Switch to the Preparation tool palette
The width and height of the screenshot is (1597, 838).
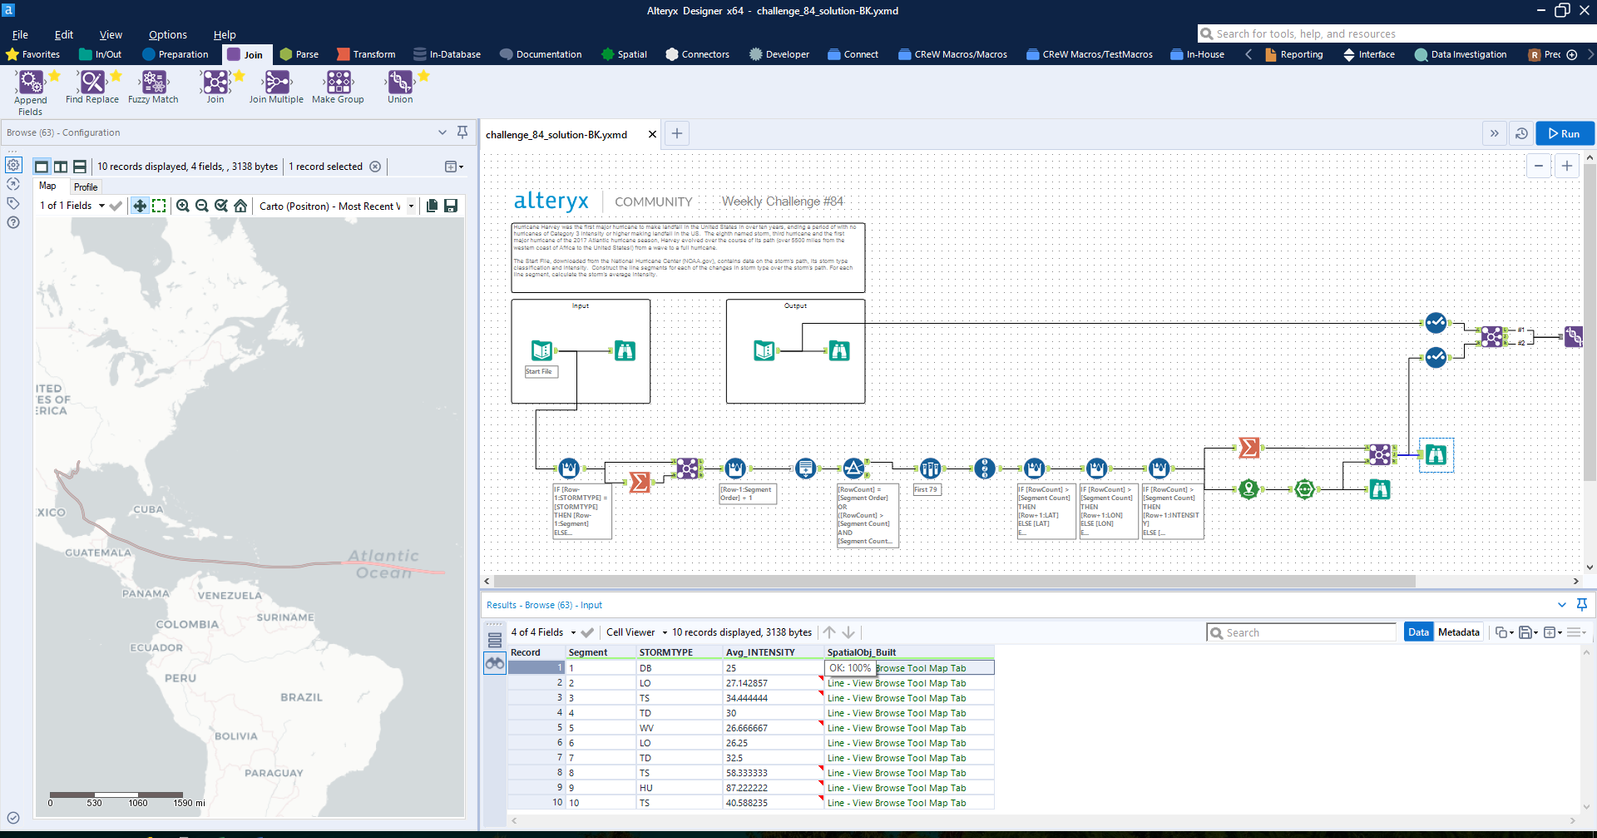pyautogui.click(x=176, y=54)
